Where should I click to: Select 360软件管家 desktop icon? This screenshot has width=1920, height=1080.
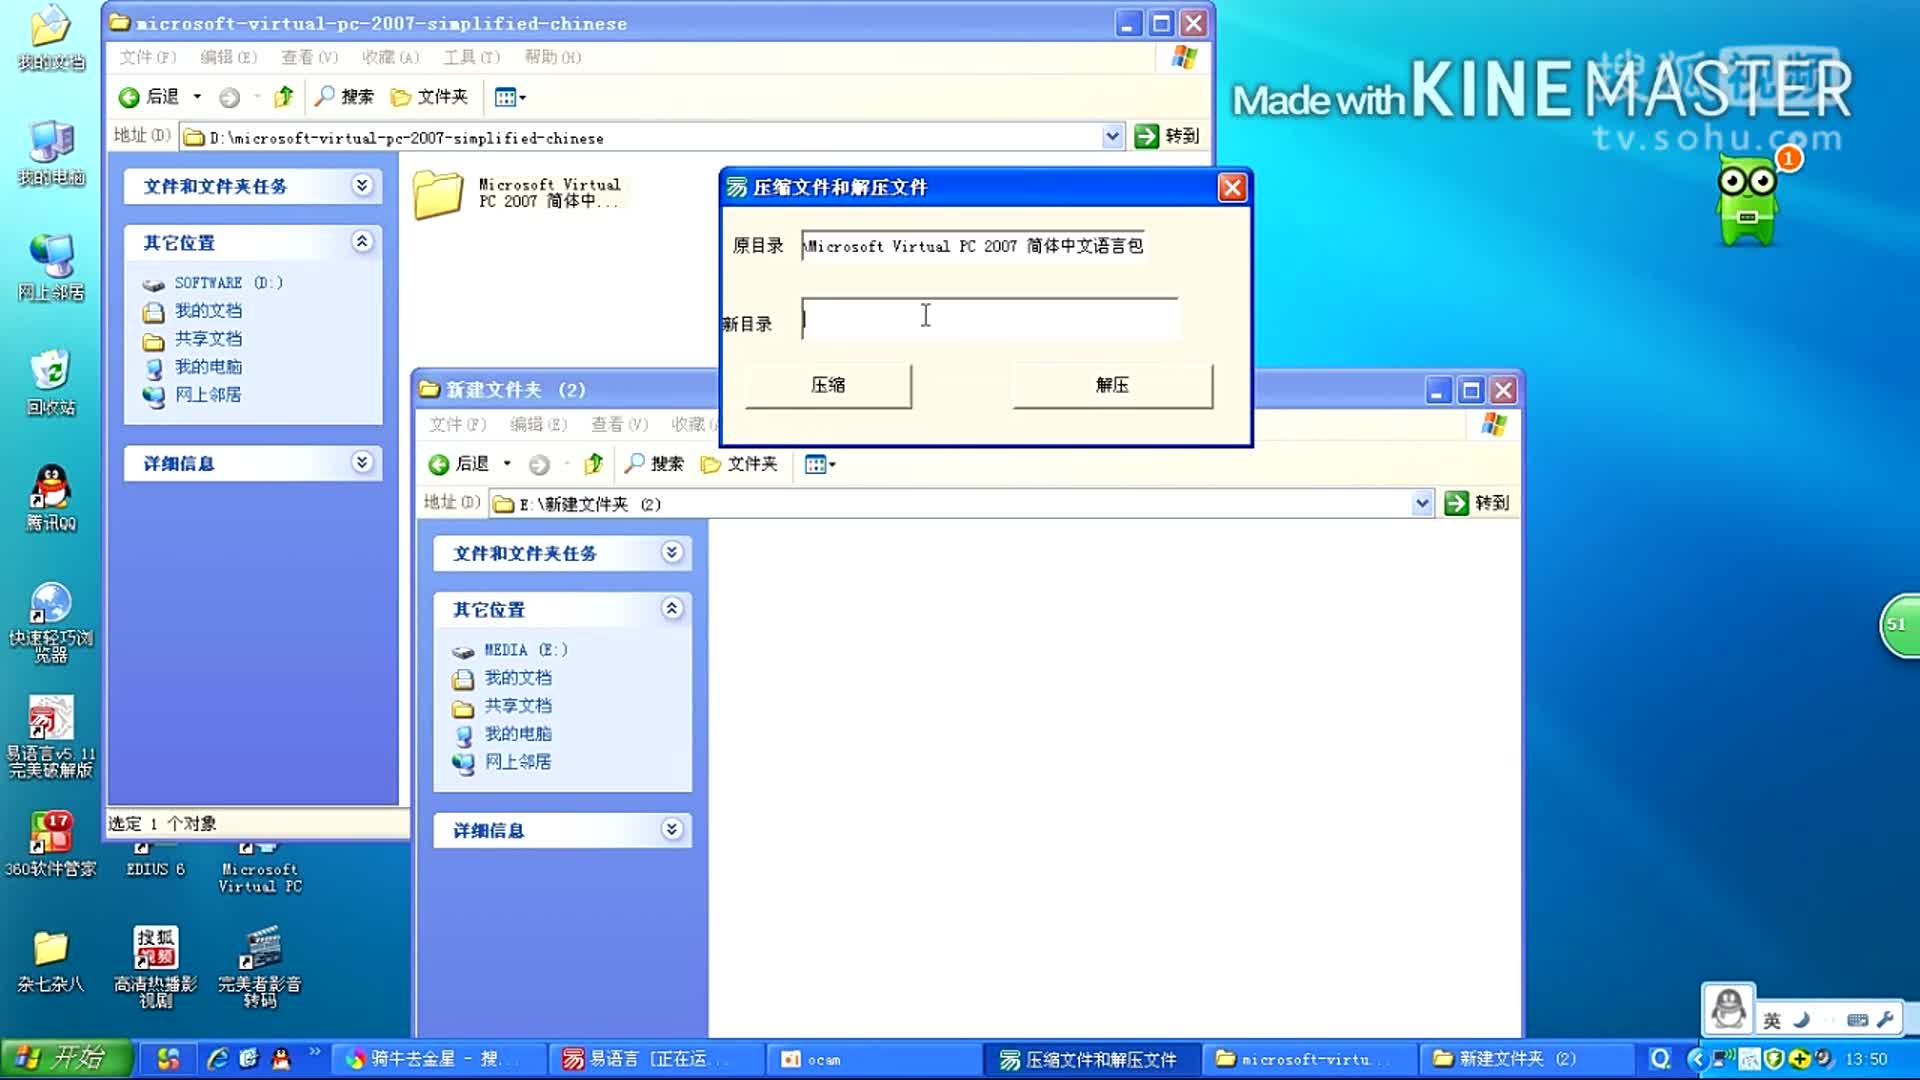pyautogui.click(x=51, y=845)
